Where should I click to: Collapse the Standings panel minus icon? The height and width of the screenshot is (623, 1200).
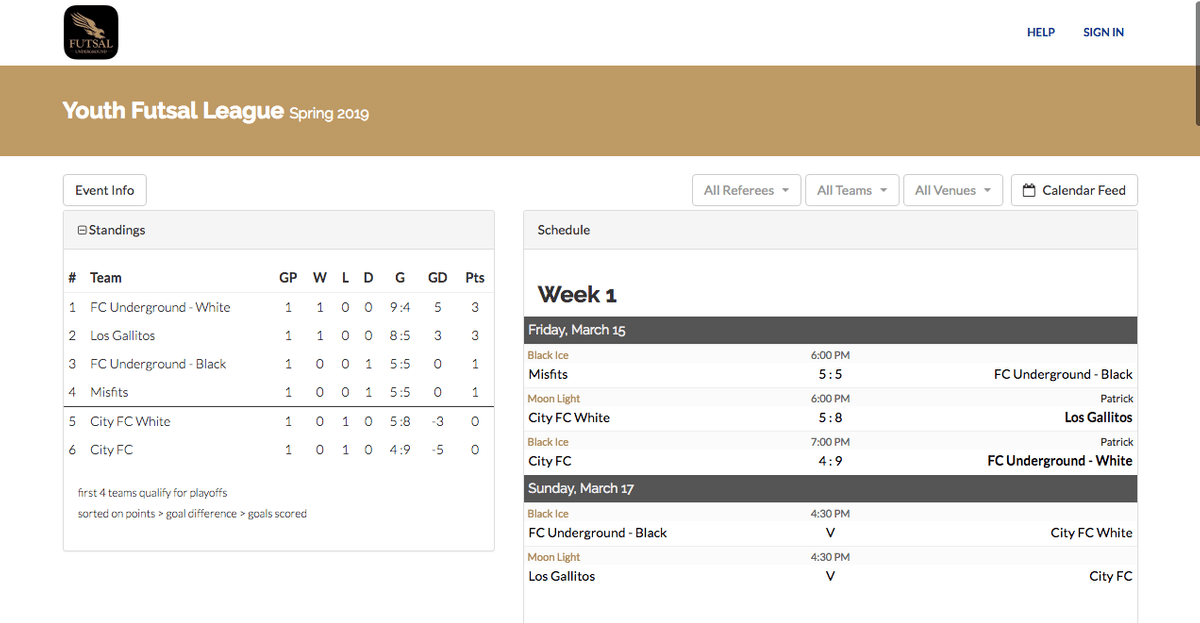(x=82, y=230)
